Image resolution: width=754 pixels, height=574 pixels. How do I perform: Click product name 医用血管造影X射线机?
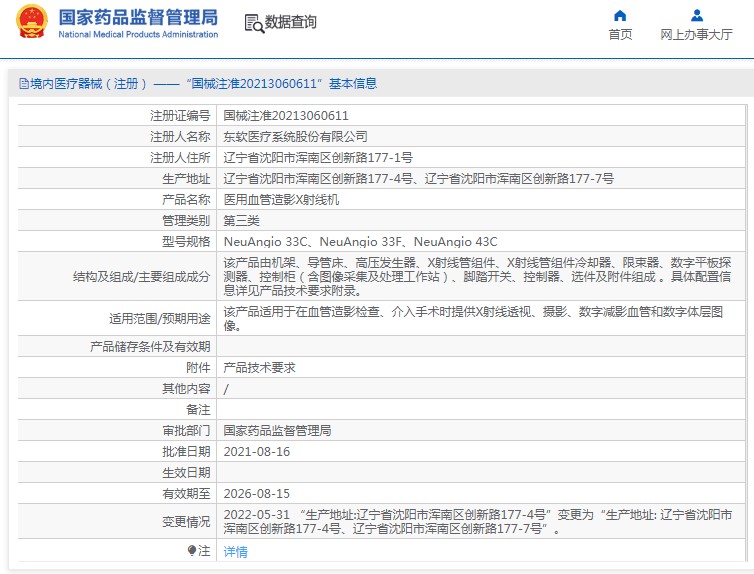281,200
